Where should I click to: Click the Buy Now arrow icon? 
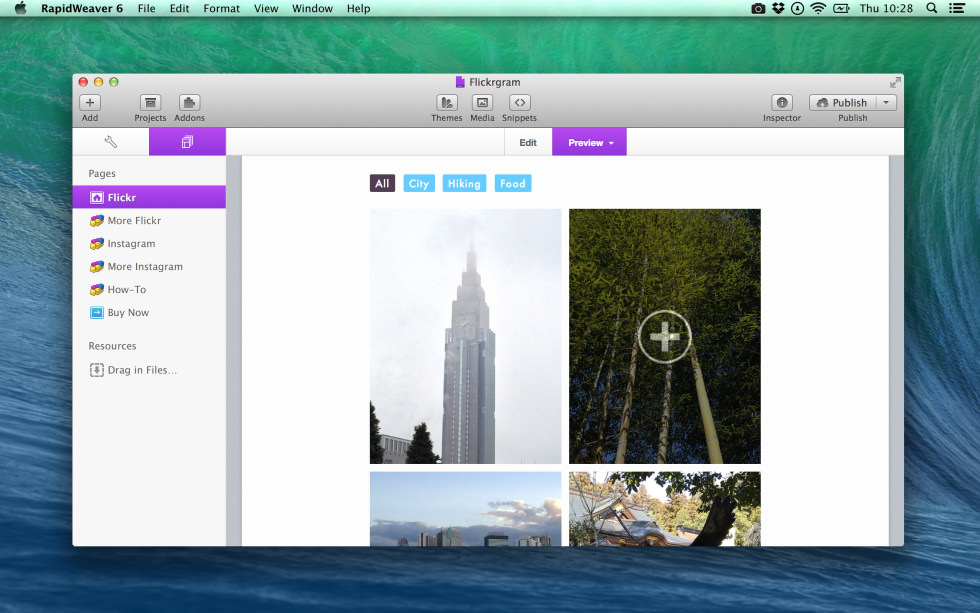(x=97, y=312)
